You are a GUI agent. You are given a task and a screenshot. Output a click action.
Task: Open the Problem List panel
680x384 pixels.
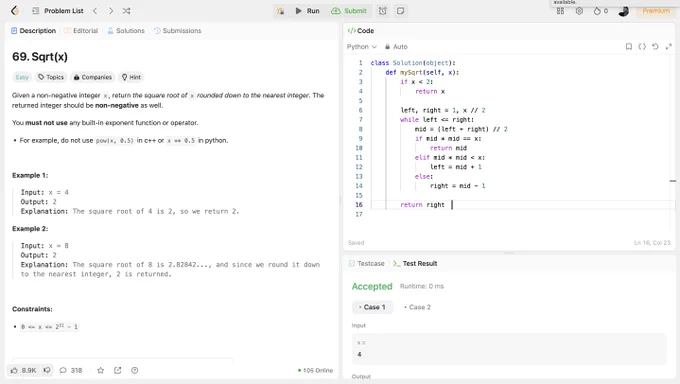pyautogui.click(x=58, y=11)
